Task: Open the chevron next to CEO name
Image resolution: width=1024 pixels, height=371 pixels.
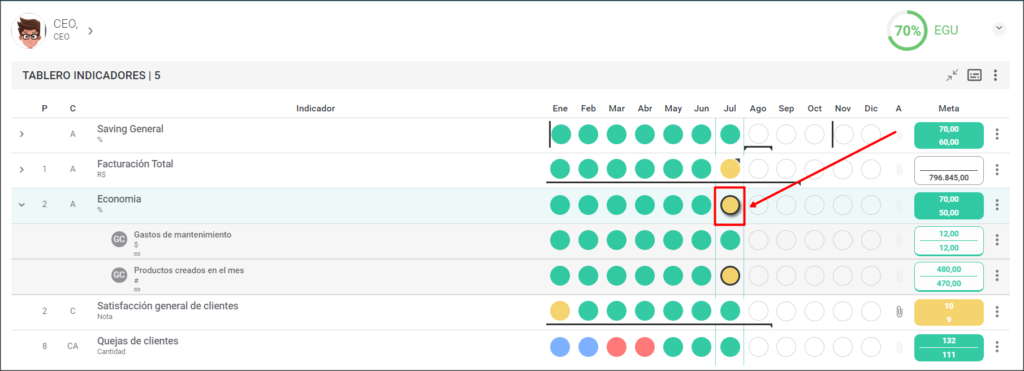Action: click(x=90, y=31)
